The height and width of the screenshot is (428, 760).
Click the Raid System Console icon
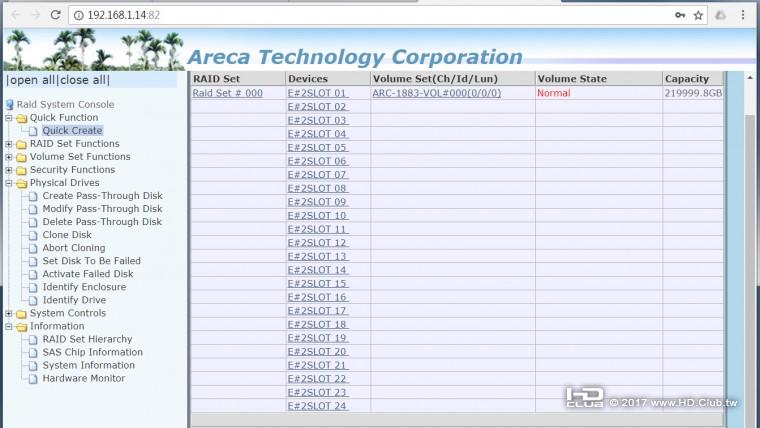10,105
